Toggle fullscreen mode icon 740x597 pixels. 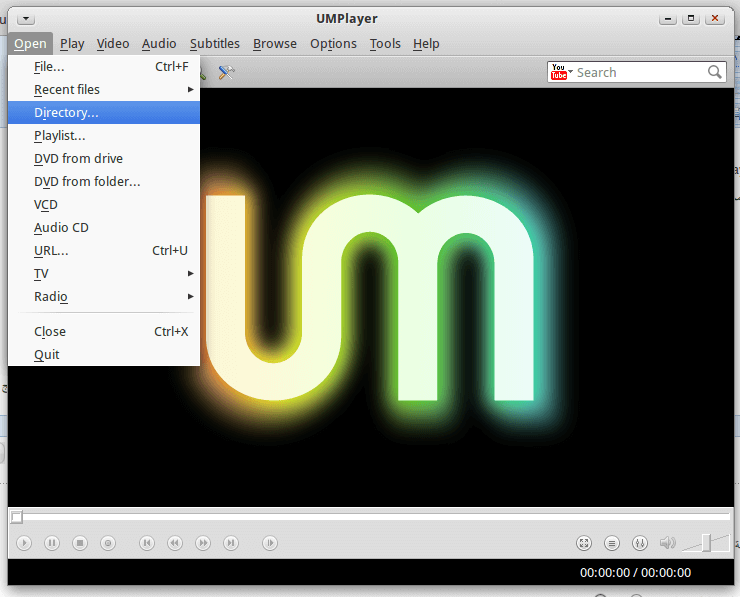(584, 543)
